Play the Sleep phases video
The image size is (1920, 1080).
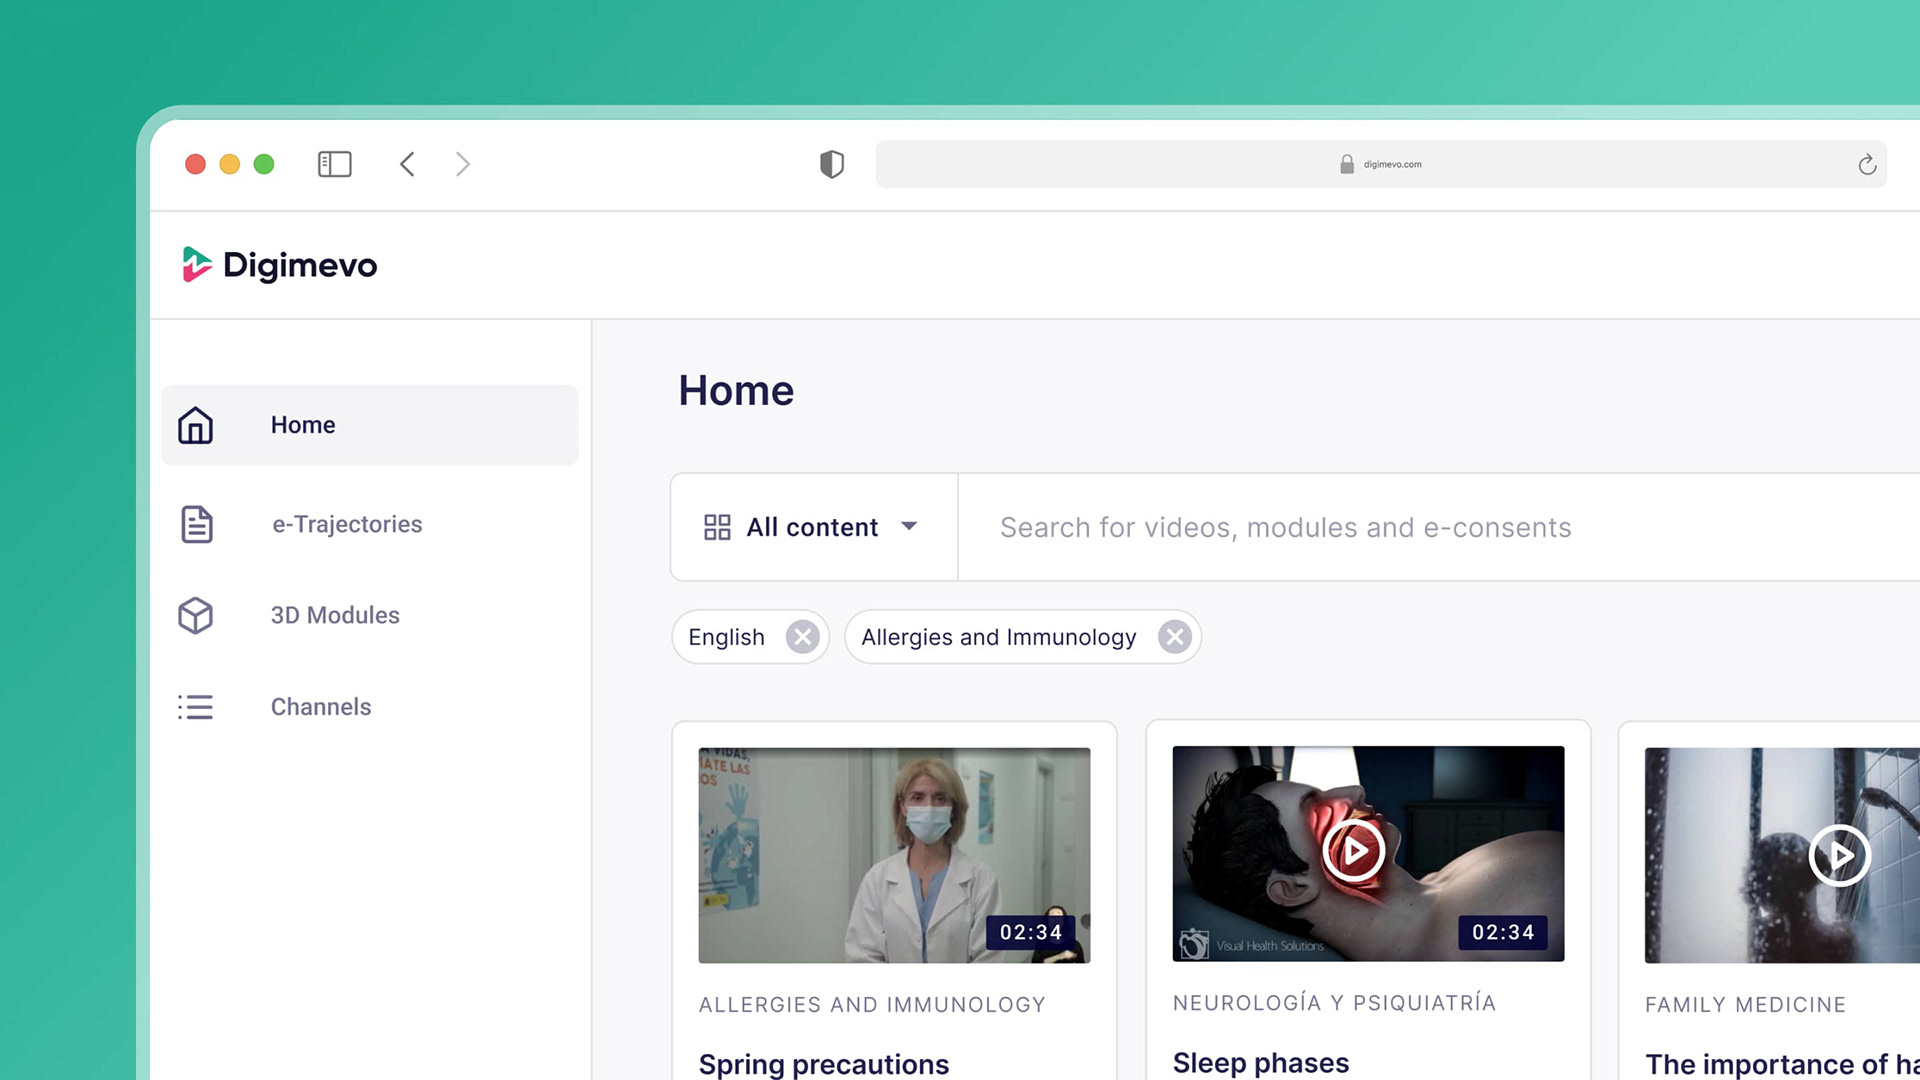pos(1354,851)
